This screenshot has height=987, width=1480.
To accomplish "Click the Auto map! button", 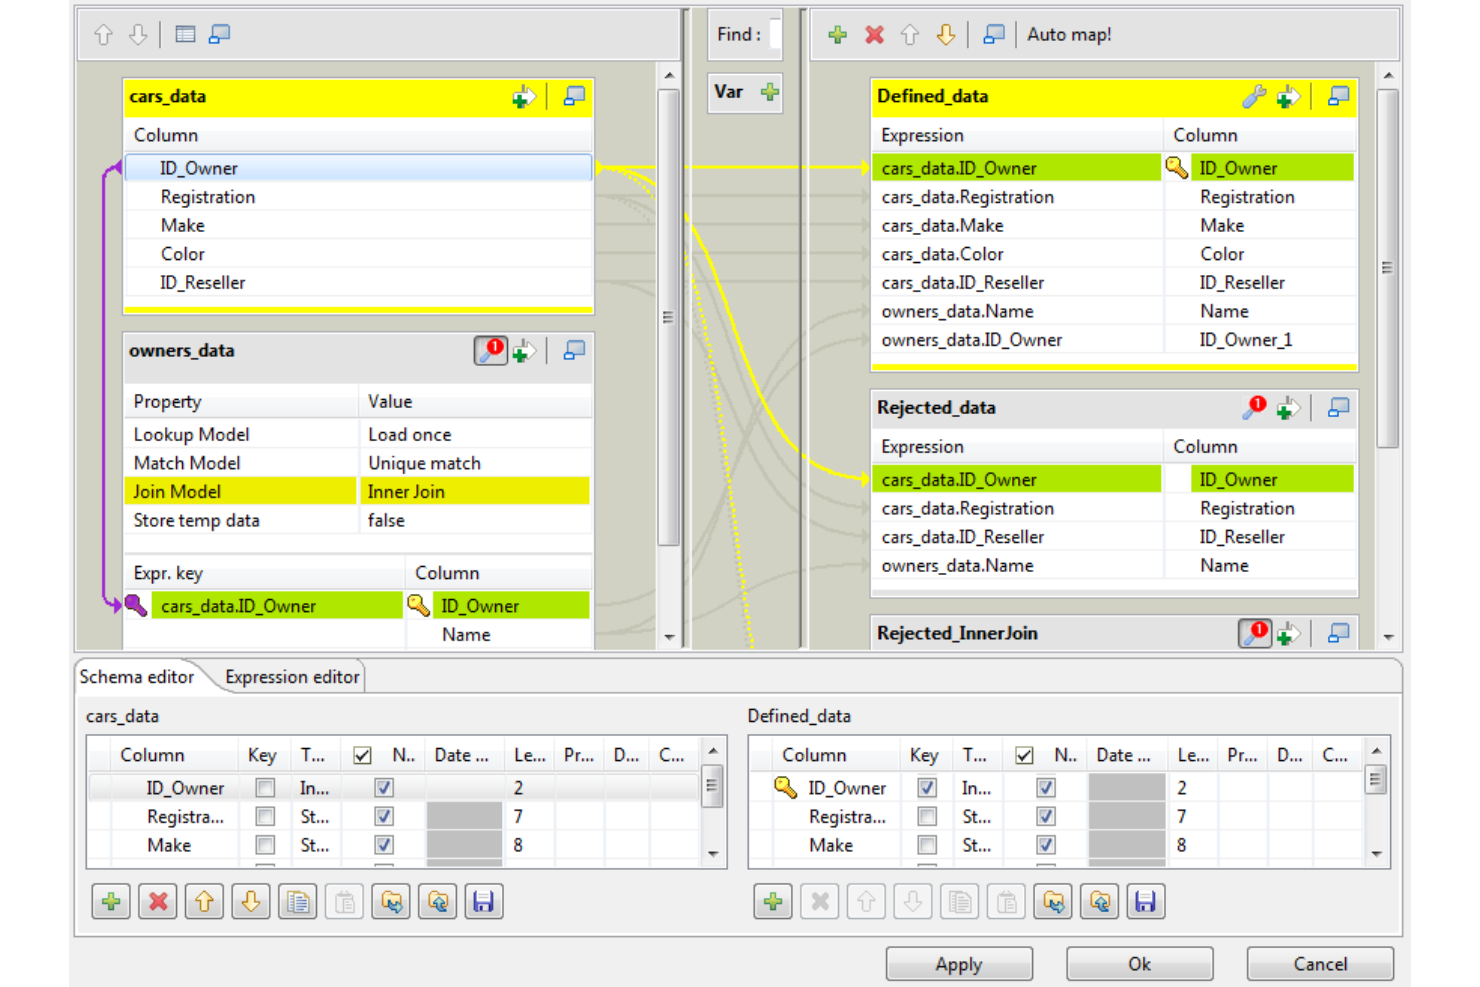I will [1070, 34].
